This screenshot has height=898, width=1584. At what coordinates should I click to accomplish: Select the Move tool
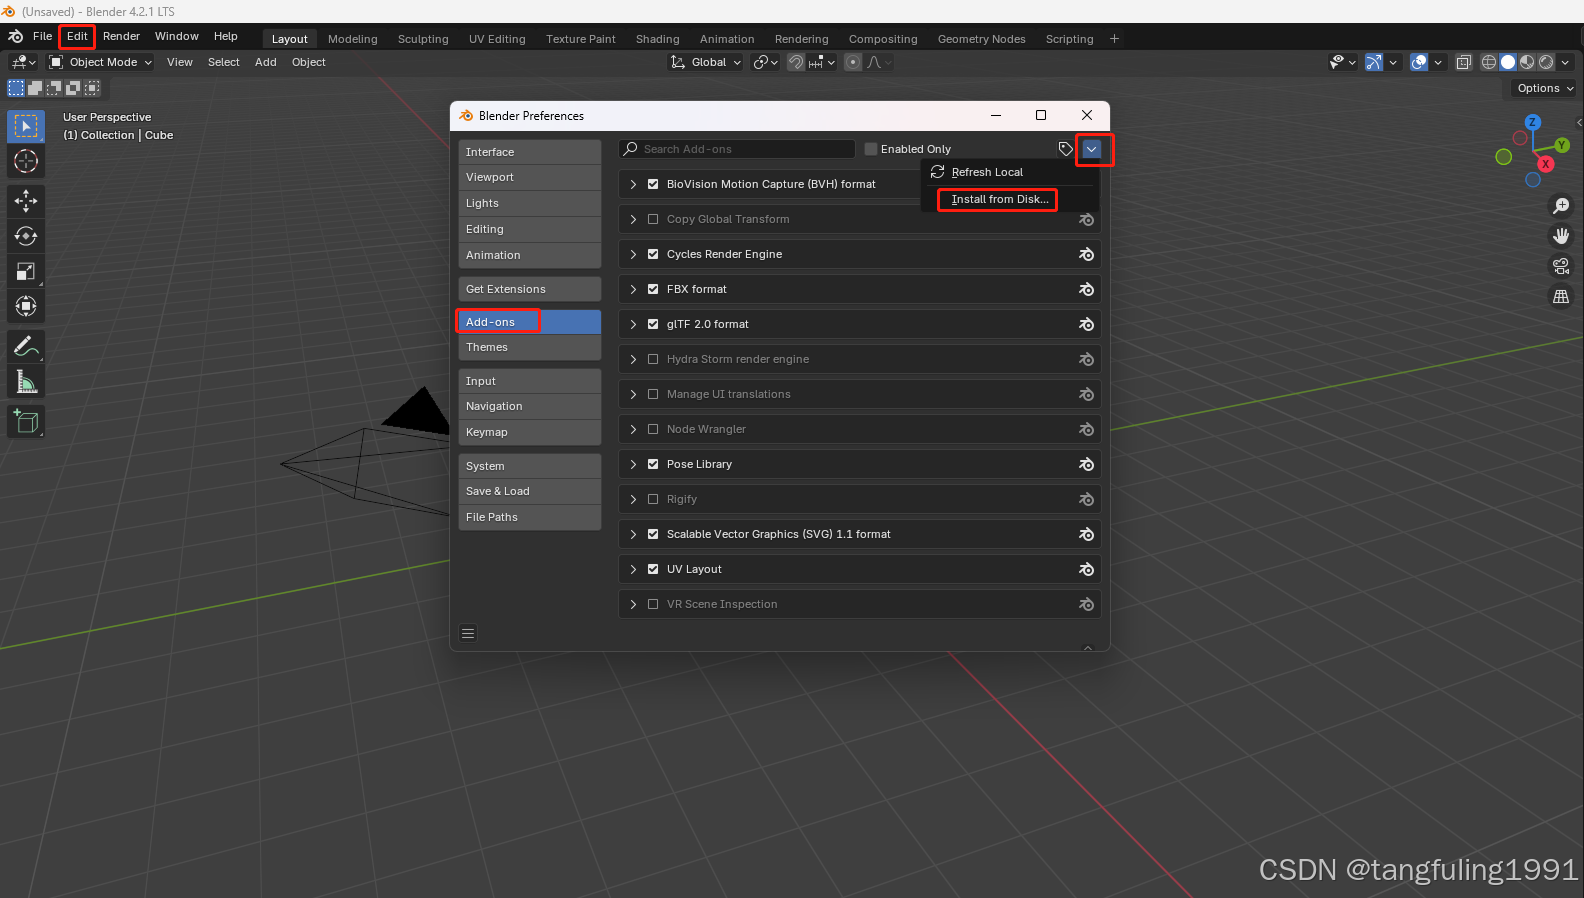26,201
